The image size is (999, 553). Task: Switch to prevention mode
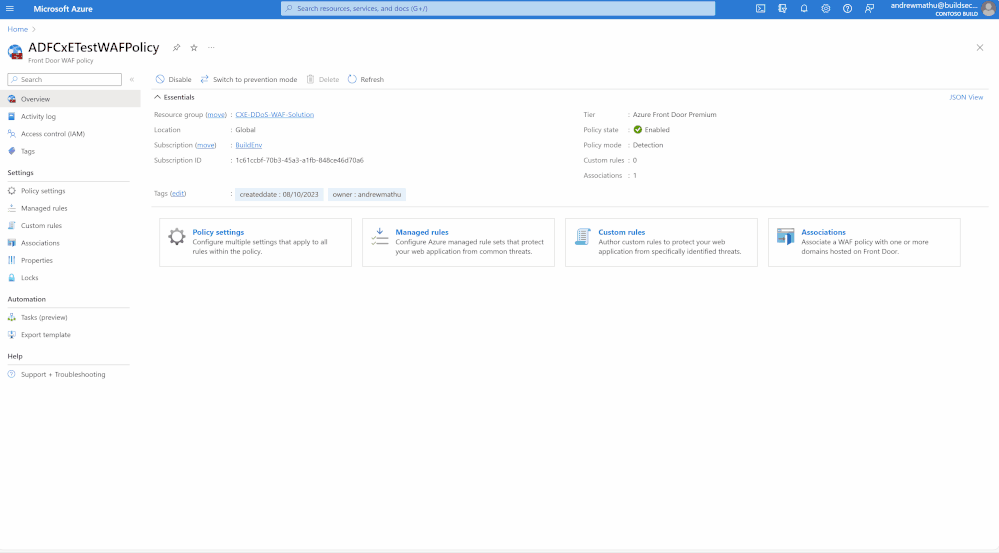pyautogui.click(x=248, y=80)
